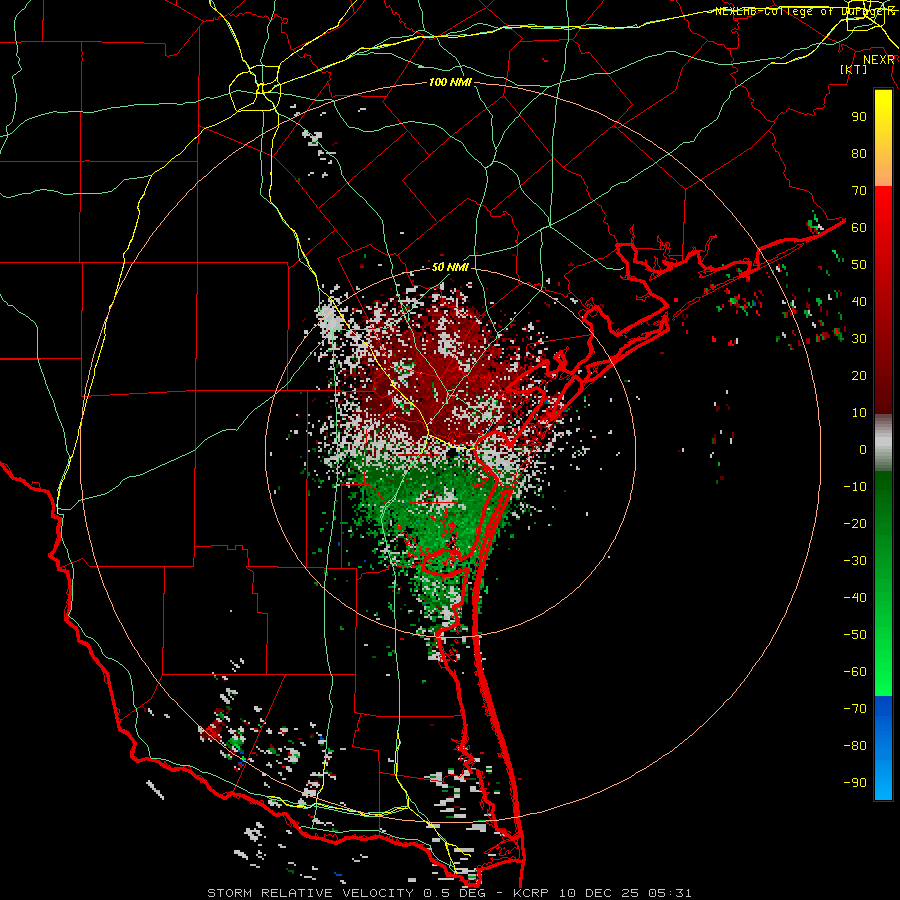The height and width of the screenshot is (900, 900).
Task: Click the 10 value on the velocity scale
Action: coord(859,413)
